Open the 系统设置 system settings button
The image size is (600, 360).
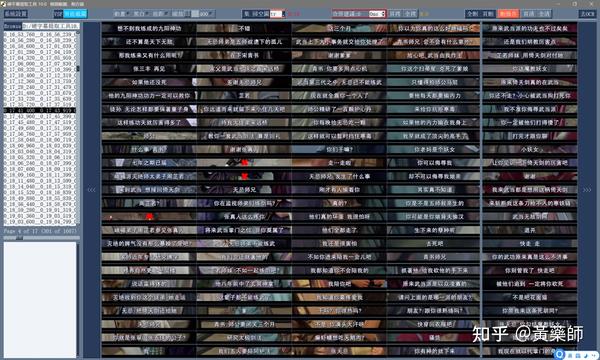click(x=16, y=14)
